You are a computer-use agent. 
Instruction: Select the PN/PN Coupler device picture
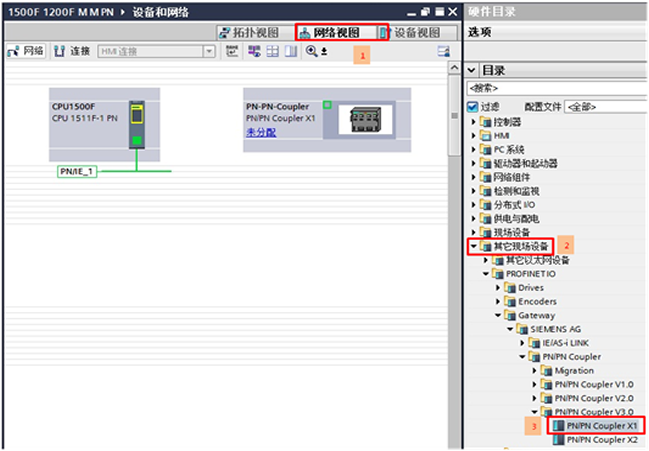point(365,120)
